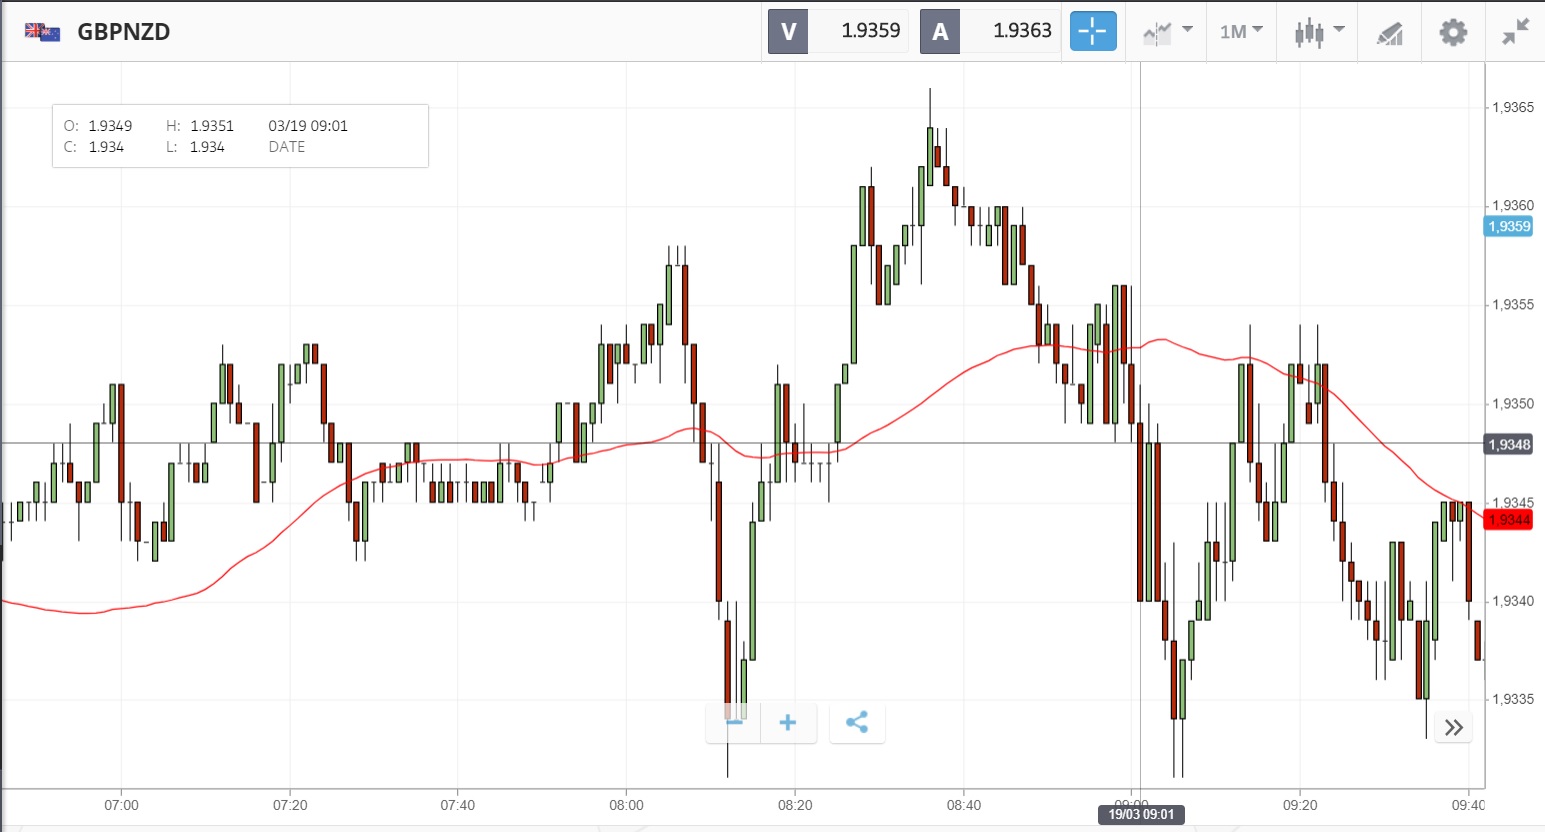The width and height of the screenshot is (1545, 832).
Task: Zoom out chart with minus button
Action: click(734, 722)
